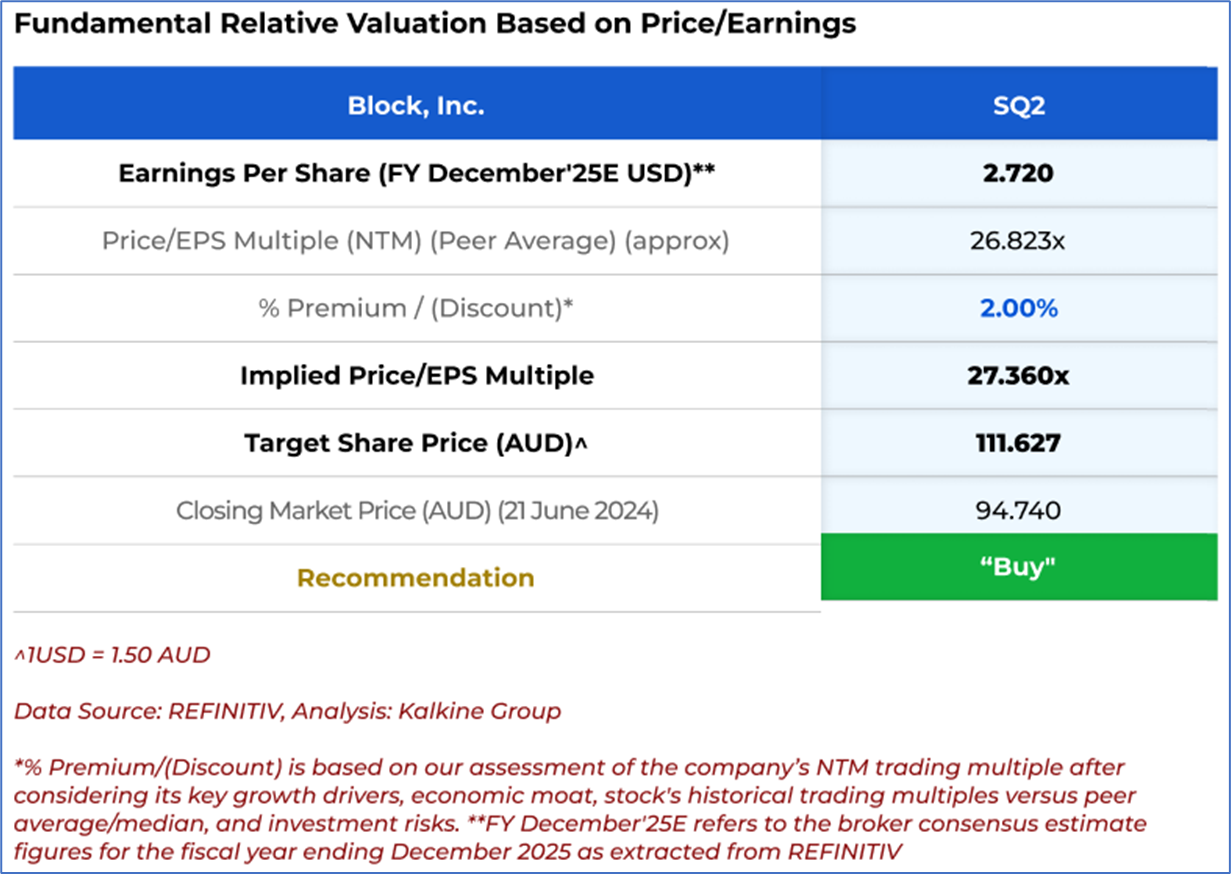Click the "SQ2" column header
1231x874 pixels.
point(1017,105)
